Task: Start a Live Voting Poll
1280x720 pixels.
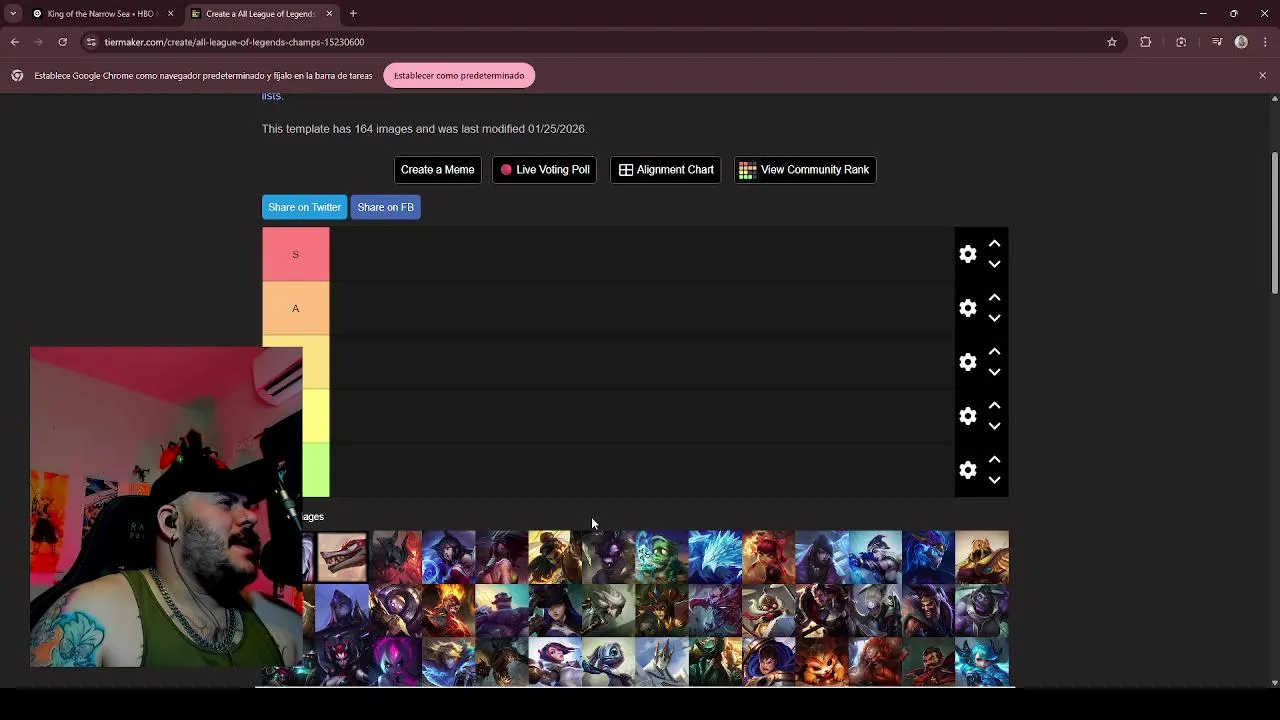Action: pyautogui.click(x=545, y=170)
